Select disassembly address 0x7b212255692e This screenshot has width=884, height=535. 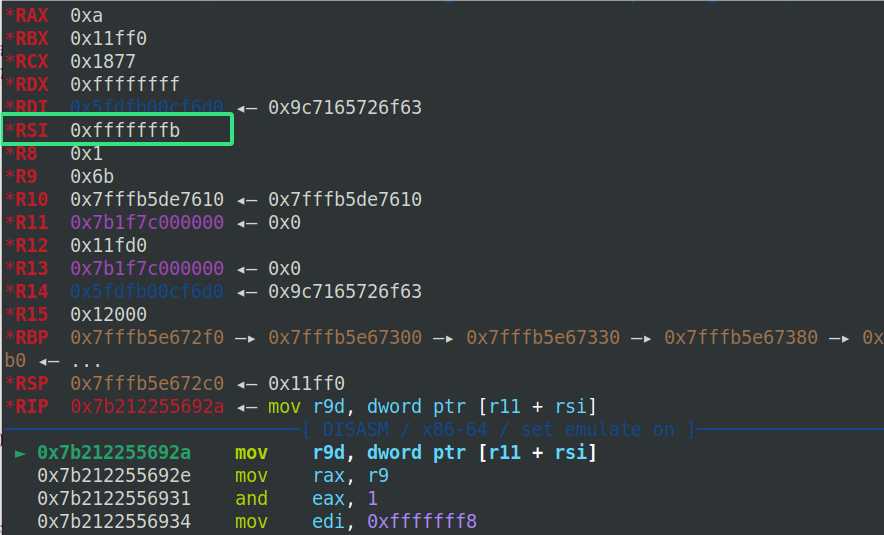pos(114,476)
